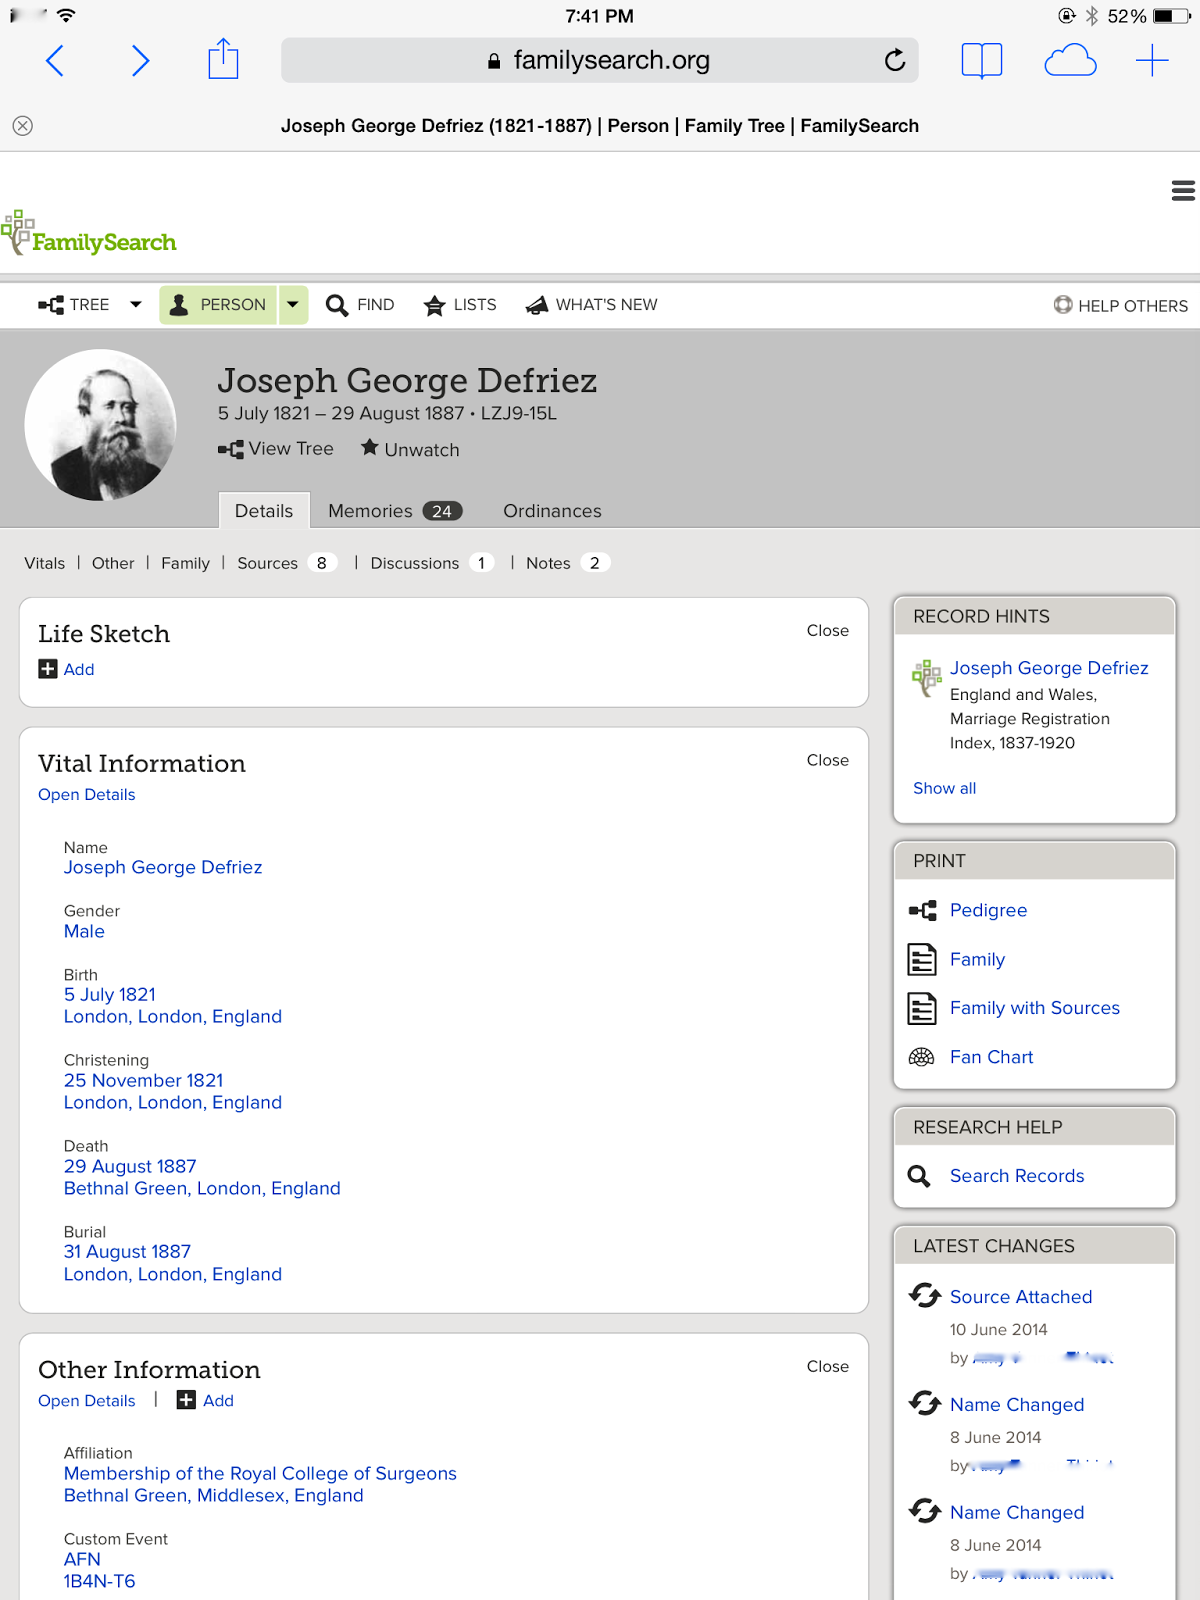Viewport: 1200px width, 1600px height.
Task: Click the Find magnifier icon
Action: click(x=337, y=305)
